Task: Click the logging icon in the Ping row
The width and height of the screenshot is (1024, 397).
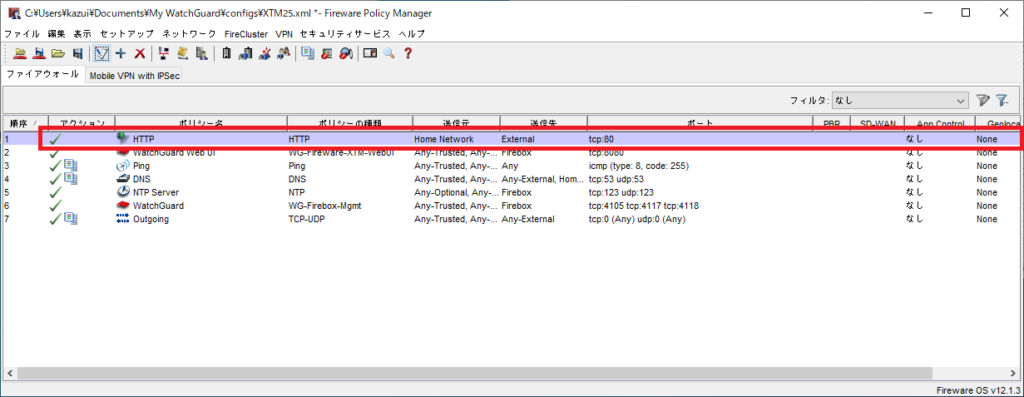Action: coord(71,166)
